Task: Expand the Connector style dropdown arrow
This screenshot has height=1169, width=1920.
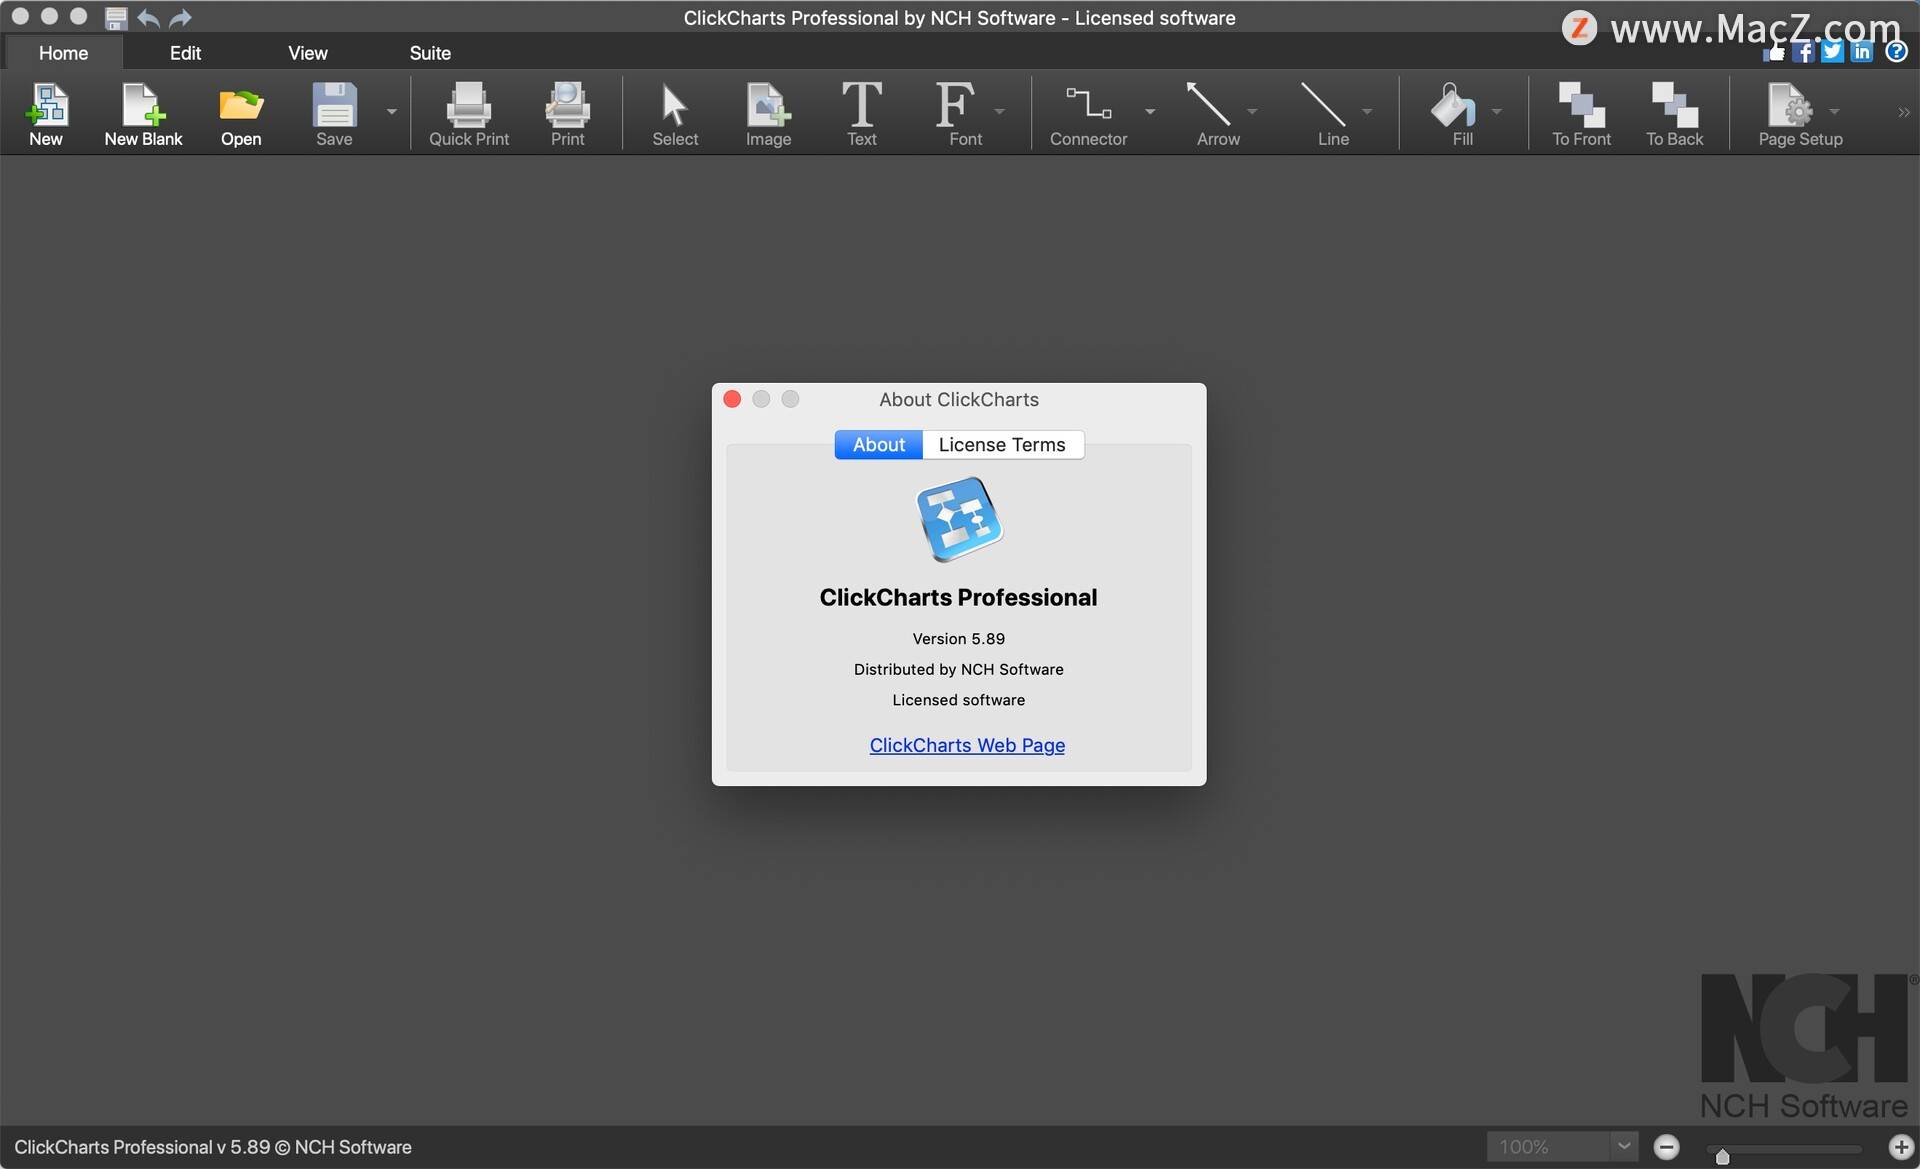Action: click(1150, 112)
